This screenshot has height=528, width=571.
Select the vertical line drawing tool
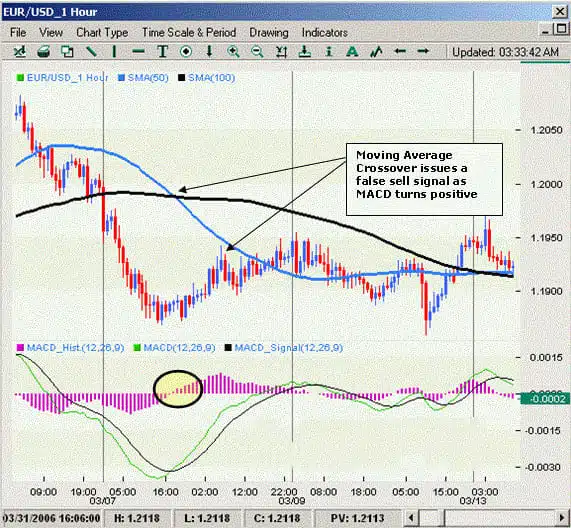114,51
